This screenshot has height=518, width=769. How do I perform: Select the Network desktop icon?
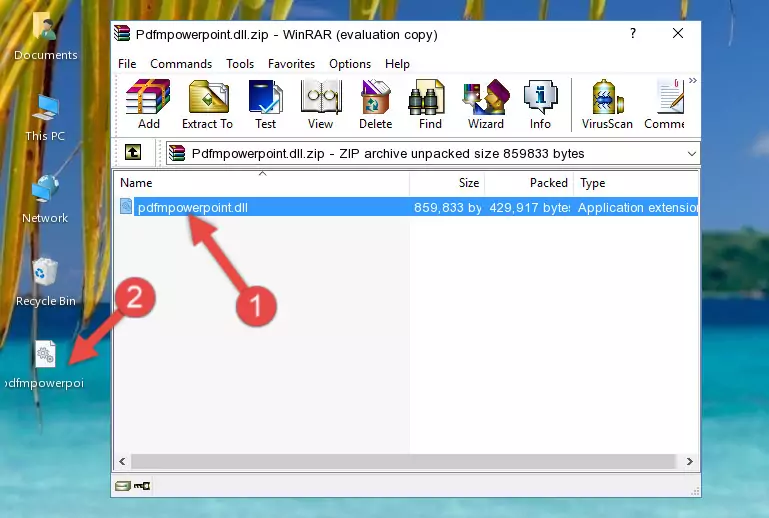(x=45, y=200)
